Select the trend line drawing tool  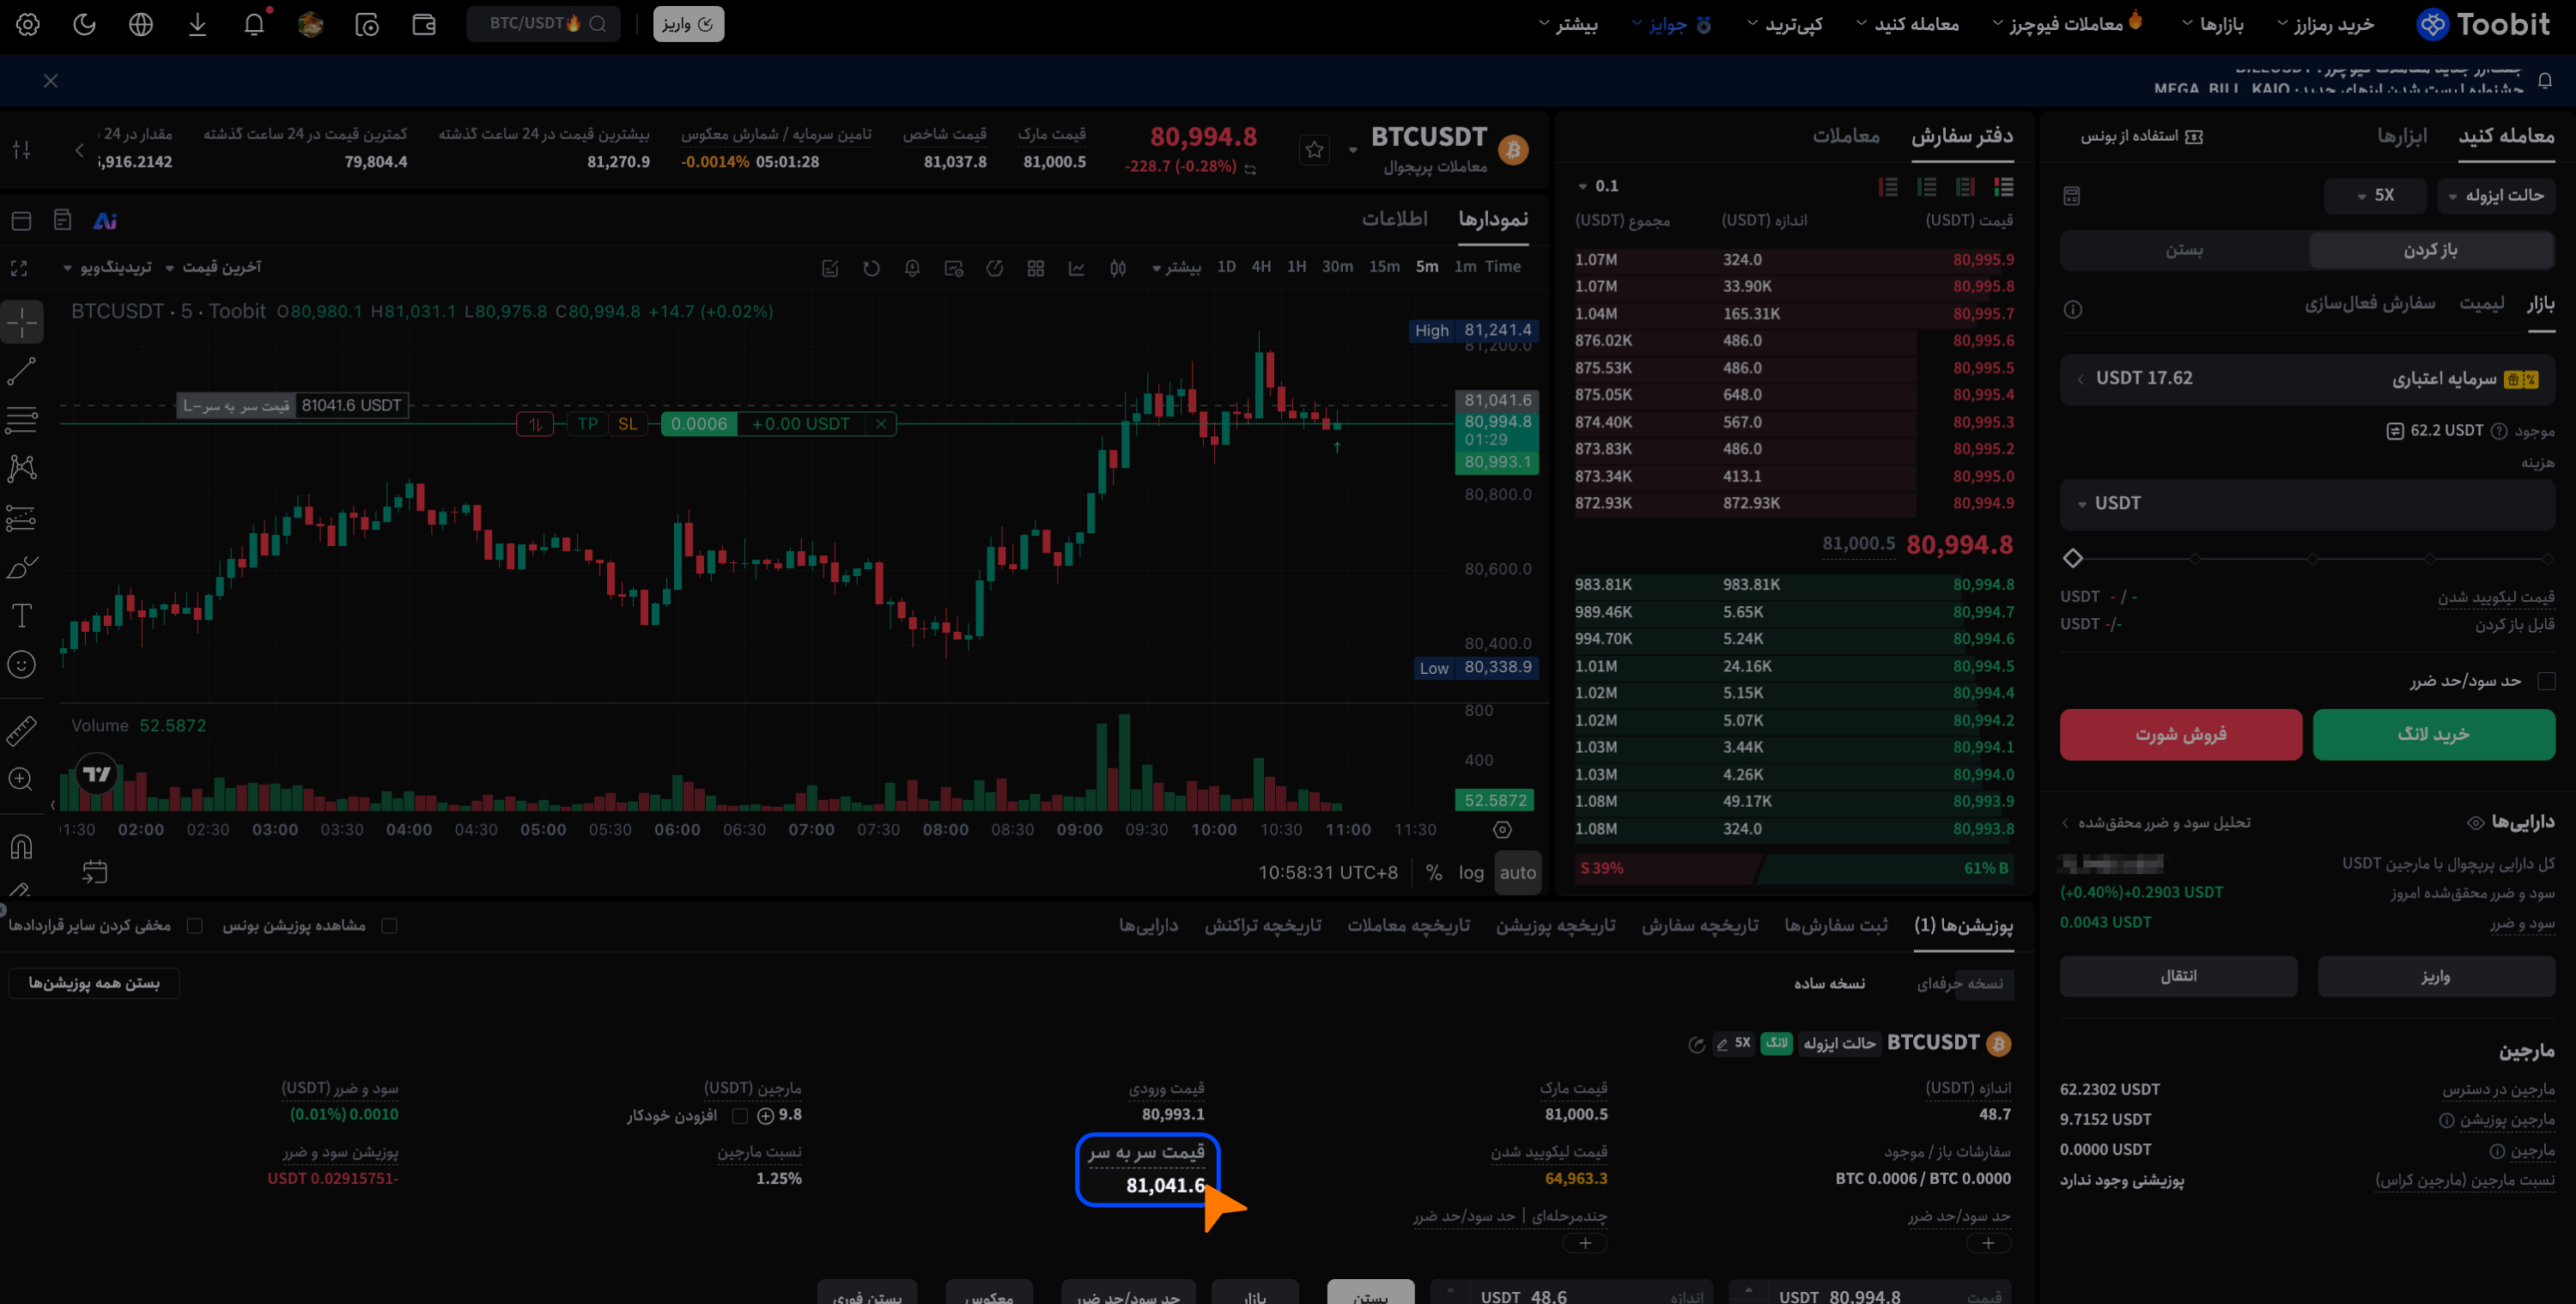[21, 371]
